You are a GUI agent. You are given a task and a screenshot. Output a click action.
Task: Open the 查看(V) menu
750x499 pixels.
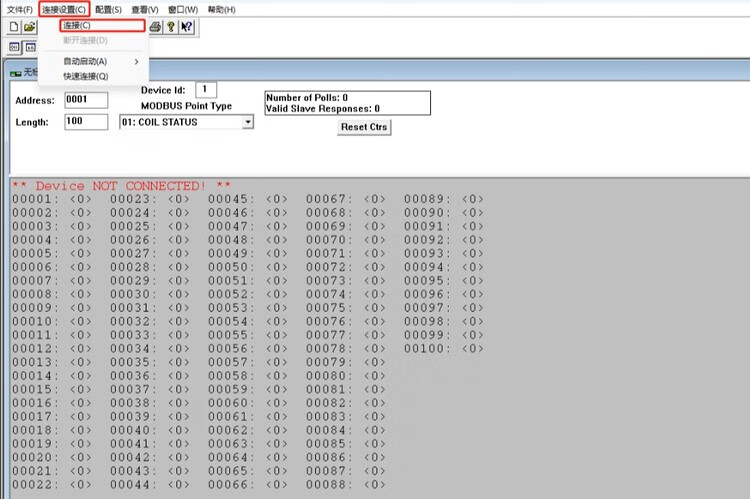145,9
